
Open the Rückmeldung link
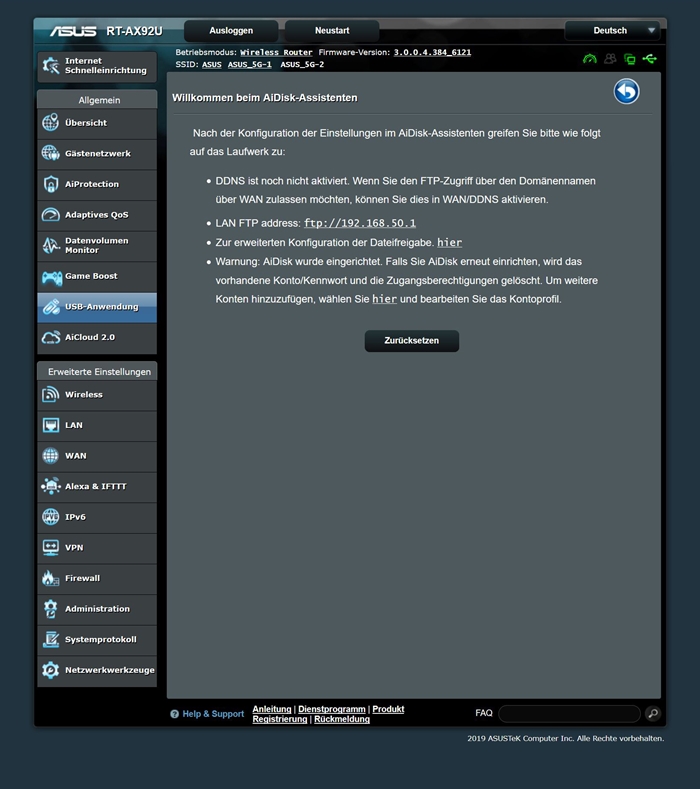tap(342, 719)
